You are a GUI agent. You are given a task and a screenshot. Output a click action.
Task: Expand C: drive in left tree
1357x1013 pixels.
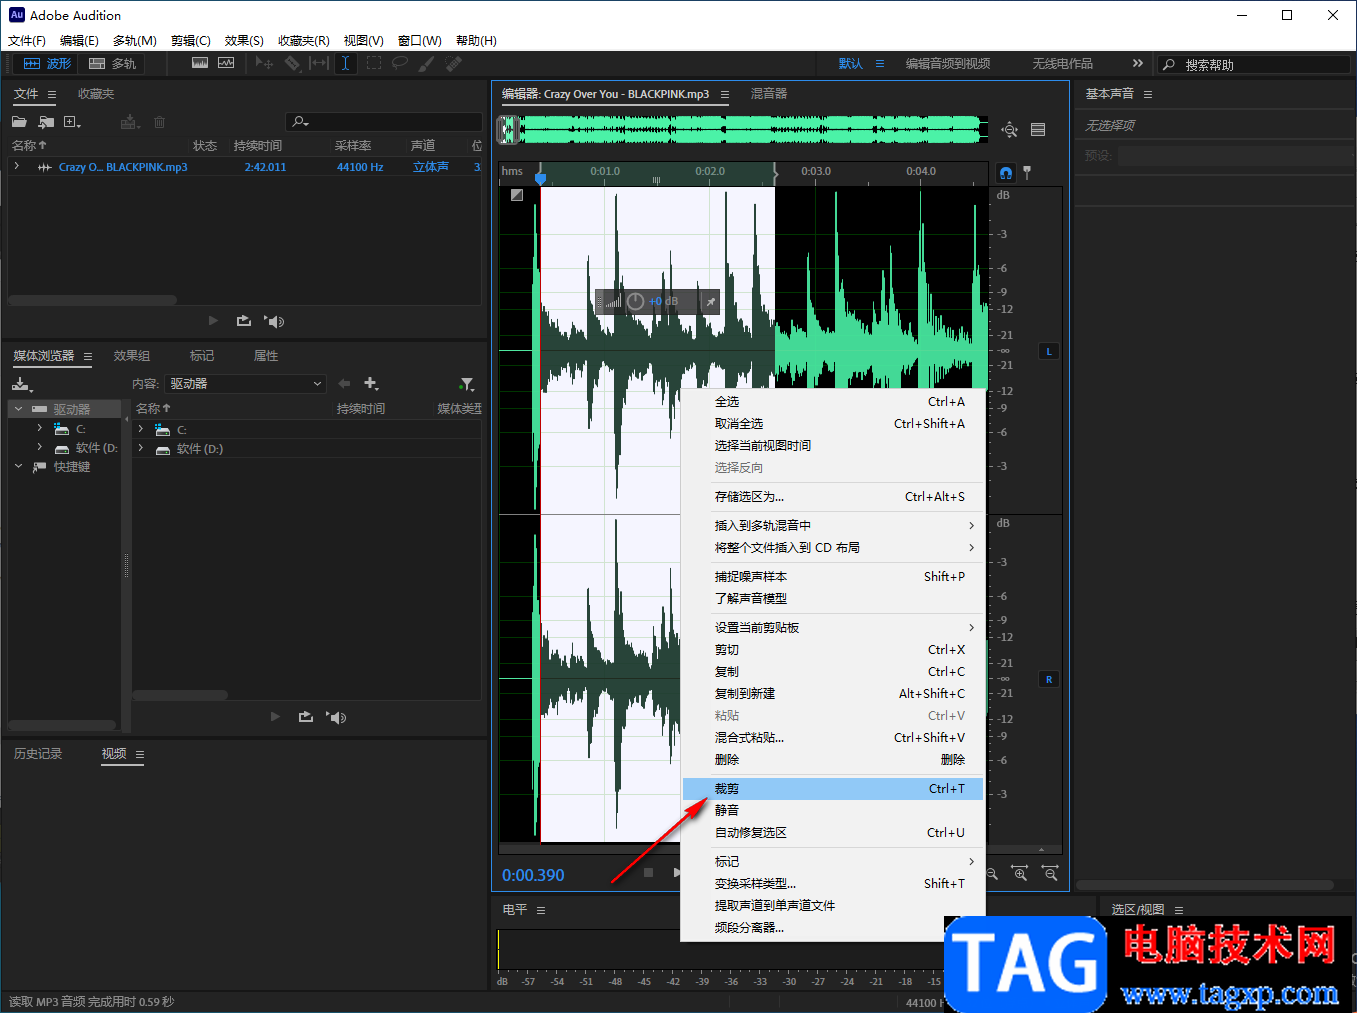point(40,428)
